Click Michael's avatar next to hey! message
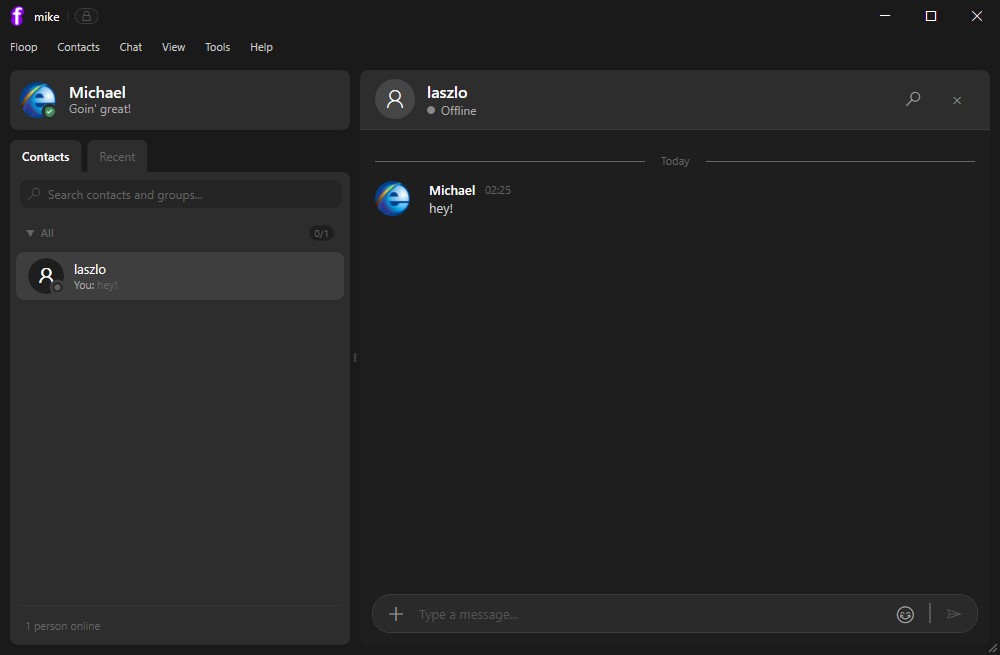1000x655 pixels. tap(392, 198)
